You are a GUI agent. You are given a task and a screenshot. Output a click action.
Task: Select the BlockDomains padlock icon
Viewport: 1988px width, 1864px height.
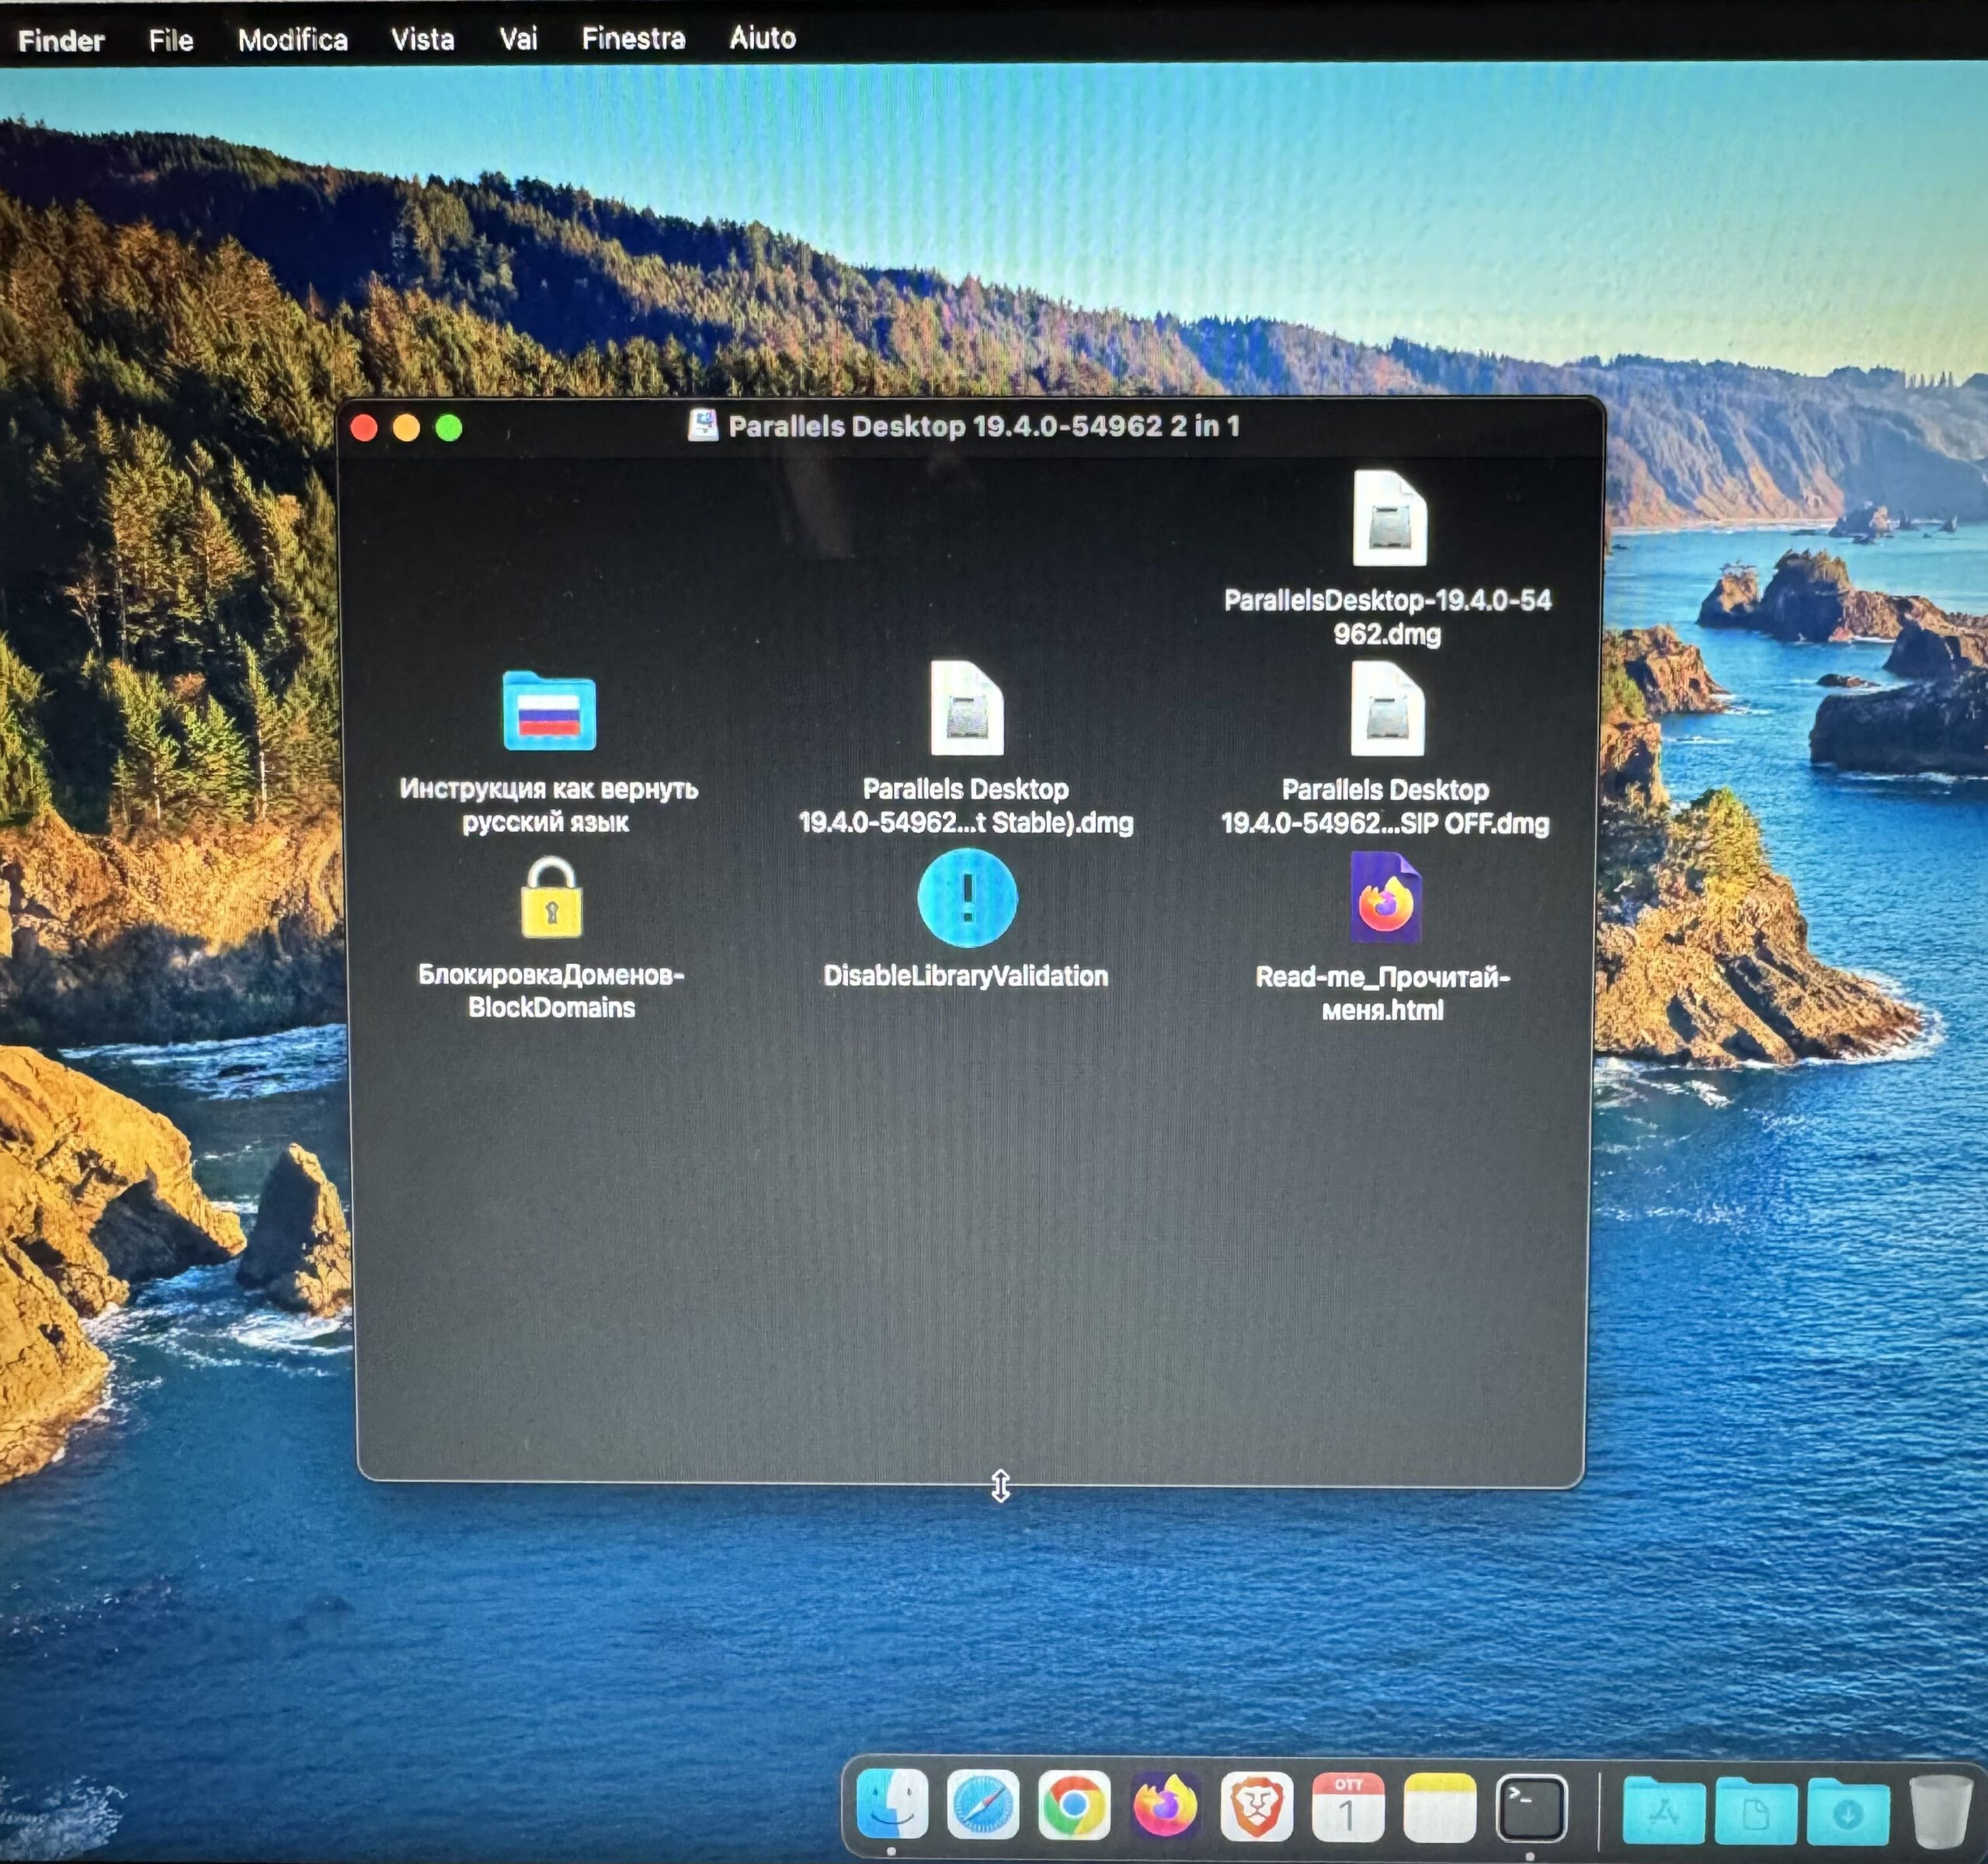[551, 897]
